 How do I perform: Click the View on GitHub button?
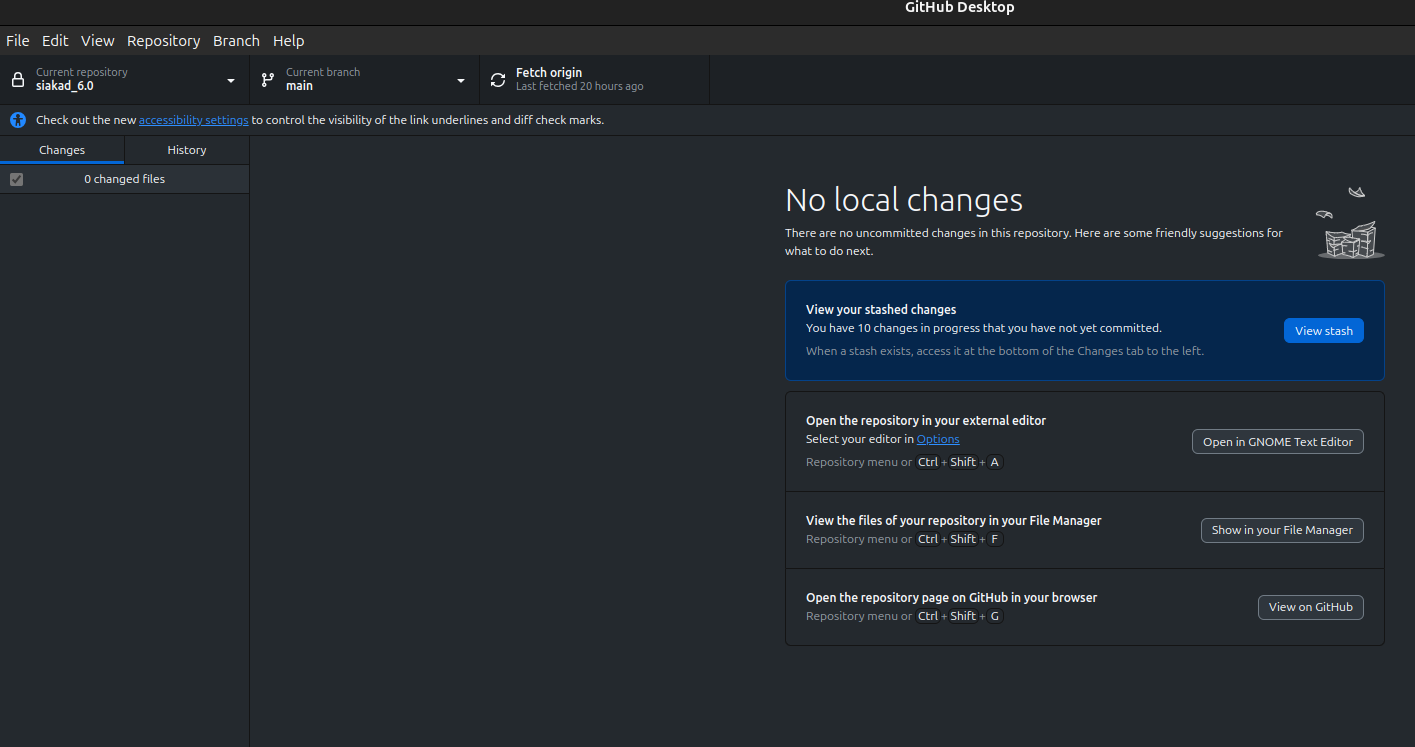[1310, 607]
